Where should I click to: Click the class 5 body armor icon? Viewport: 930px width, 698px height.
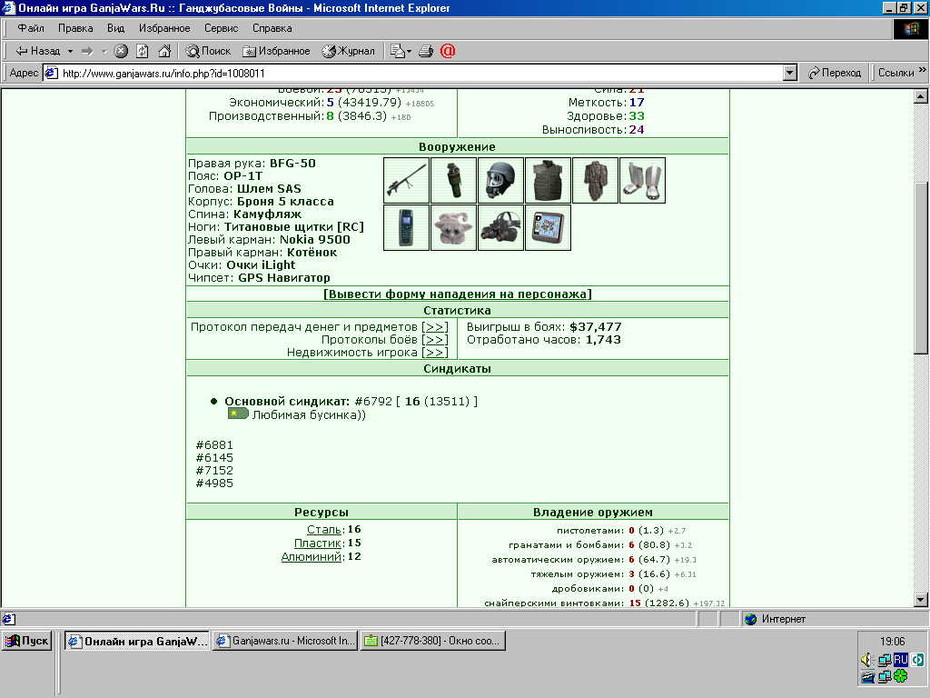(x=548, y=180)
